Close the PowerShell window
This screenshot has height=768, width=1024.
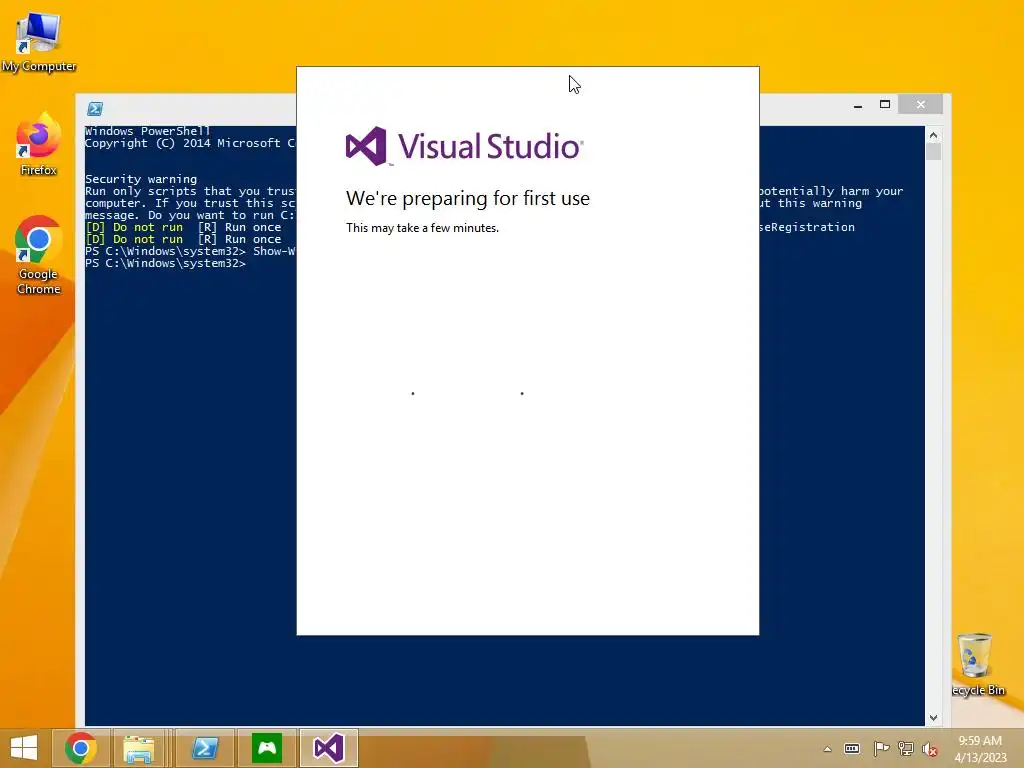pyautogui.click(x=920, y=104)
